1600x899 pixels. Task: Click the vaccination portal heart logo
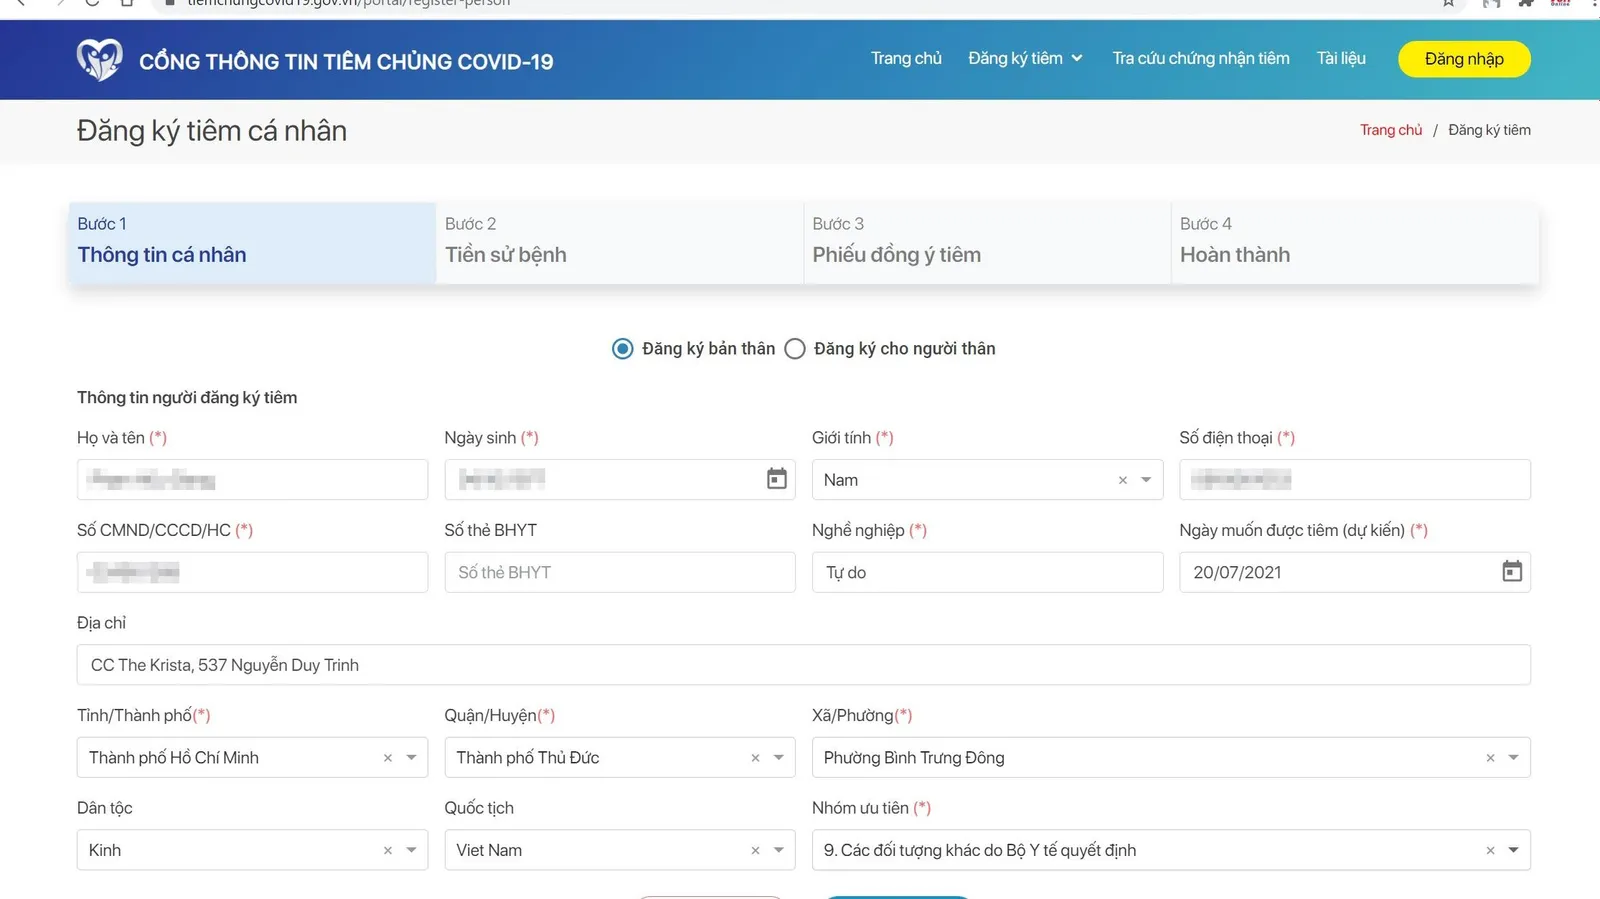(99, 60)
